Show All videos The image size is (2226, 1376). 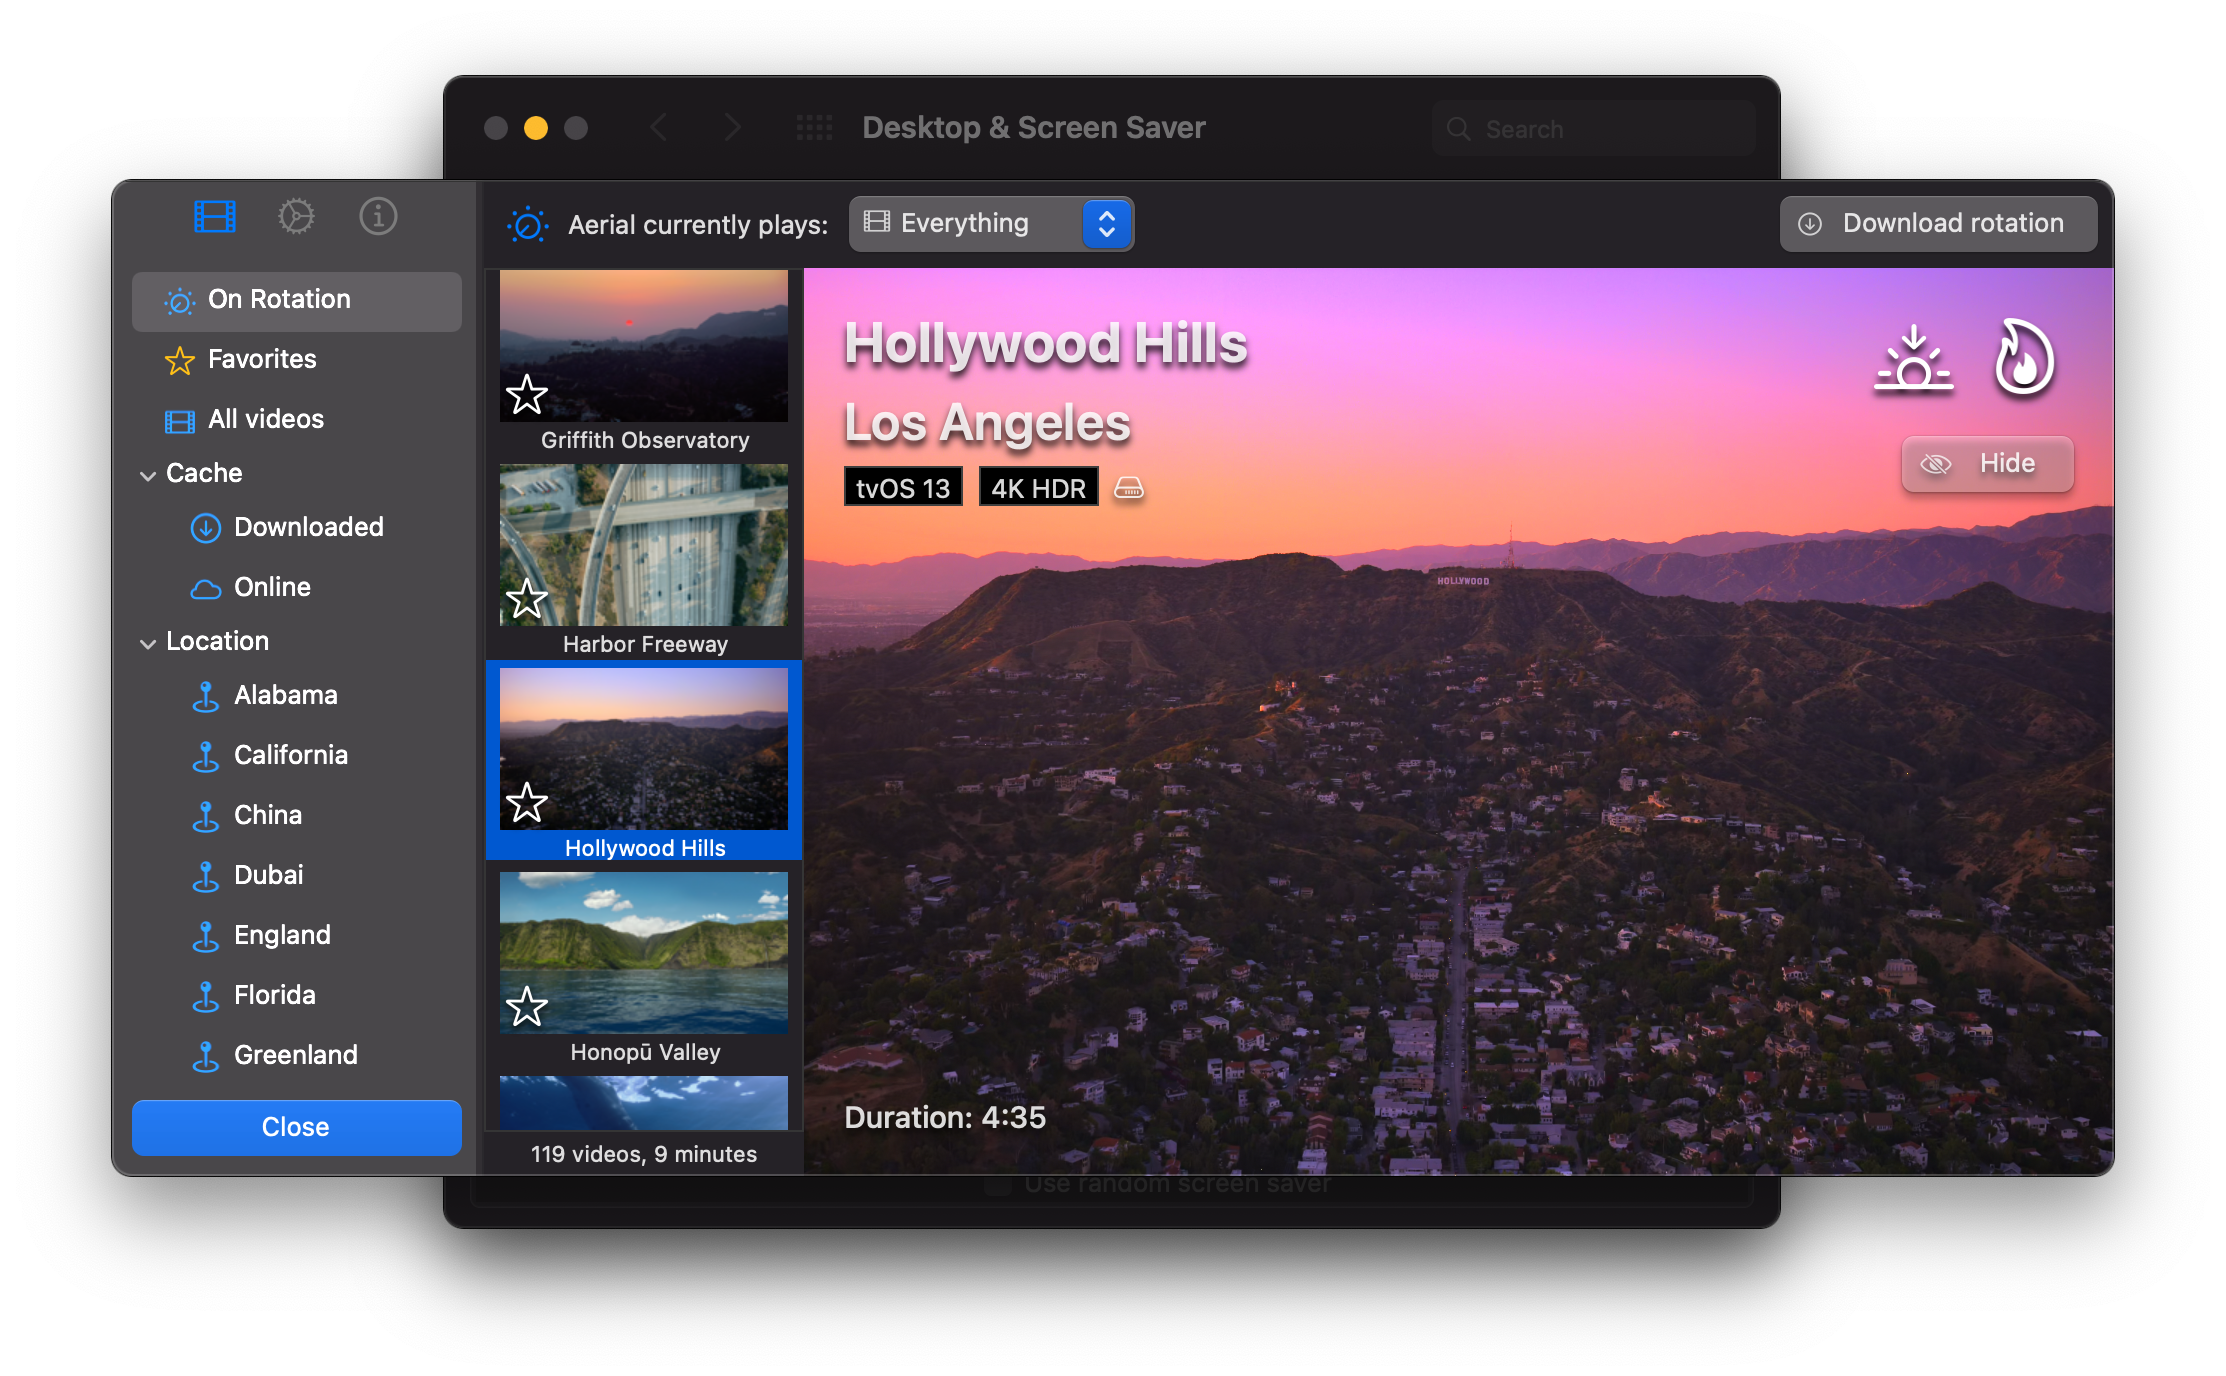click(265, 419)
